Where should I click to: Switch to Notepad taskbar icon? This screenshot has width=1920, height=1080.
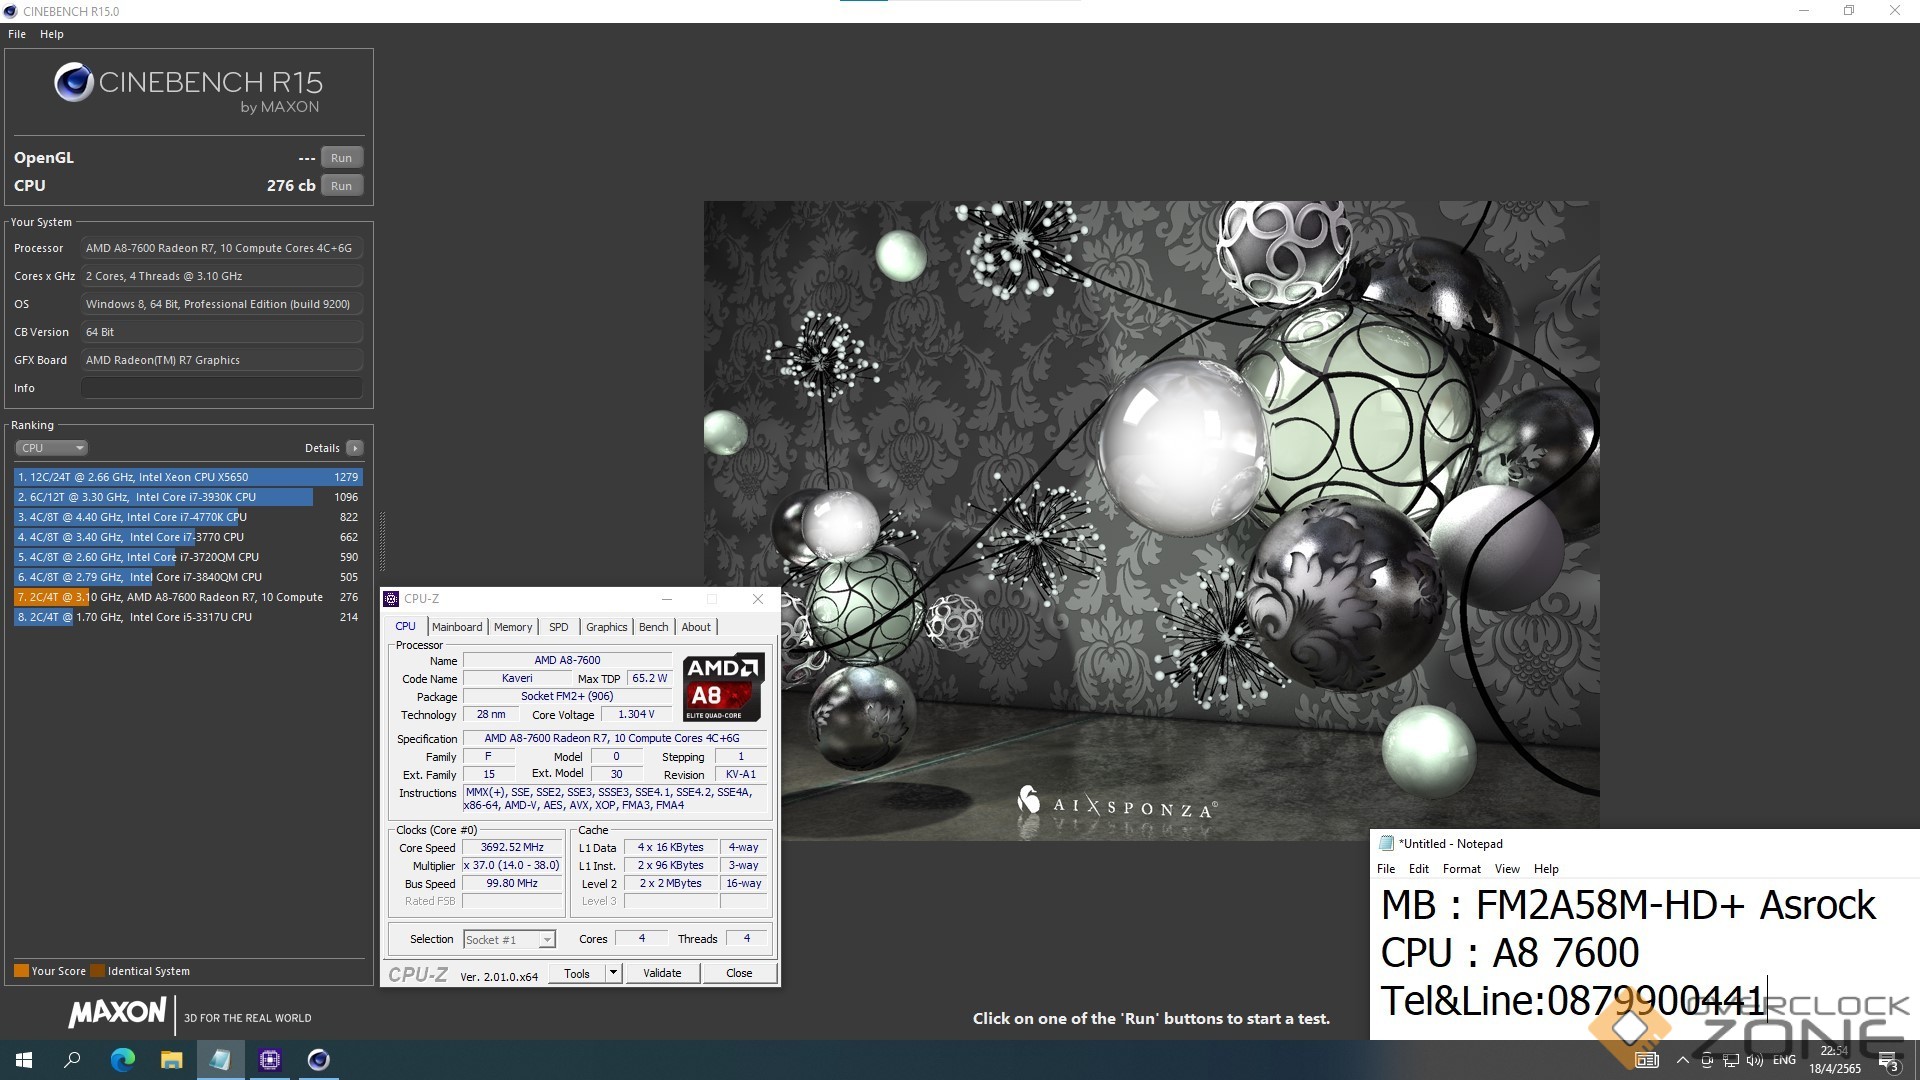point(221,1060)
